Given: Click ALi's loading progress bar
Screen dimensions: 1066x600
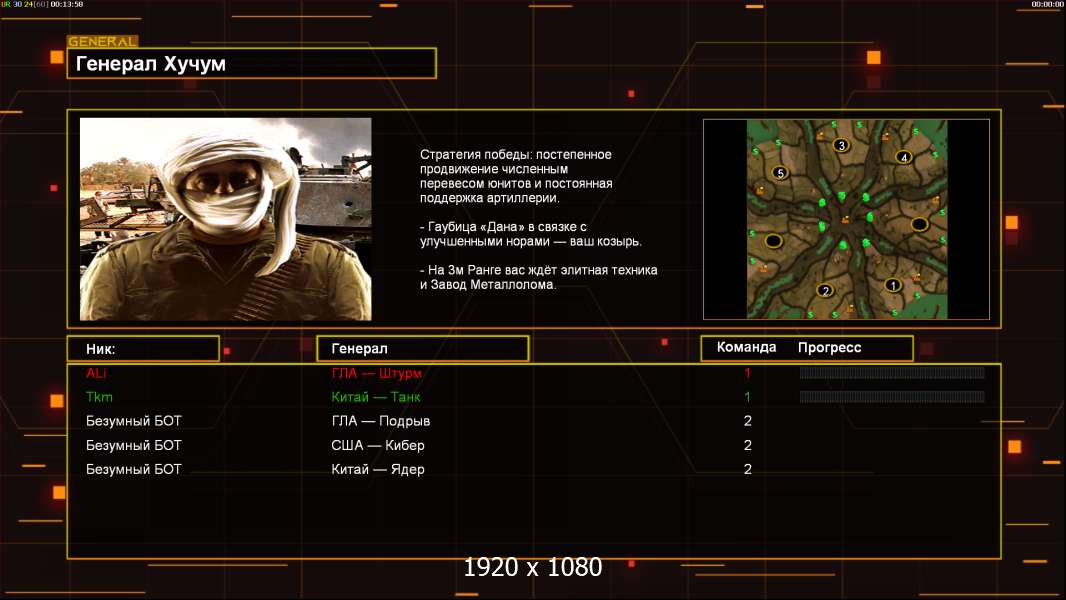Looking at the screenshot, I should click(x=892, y=372).
